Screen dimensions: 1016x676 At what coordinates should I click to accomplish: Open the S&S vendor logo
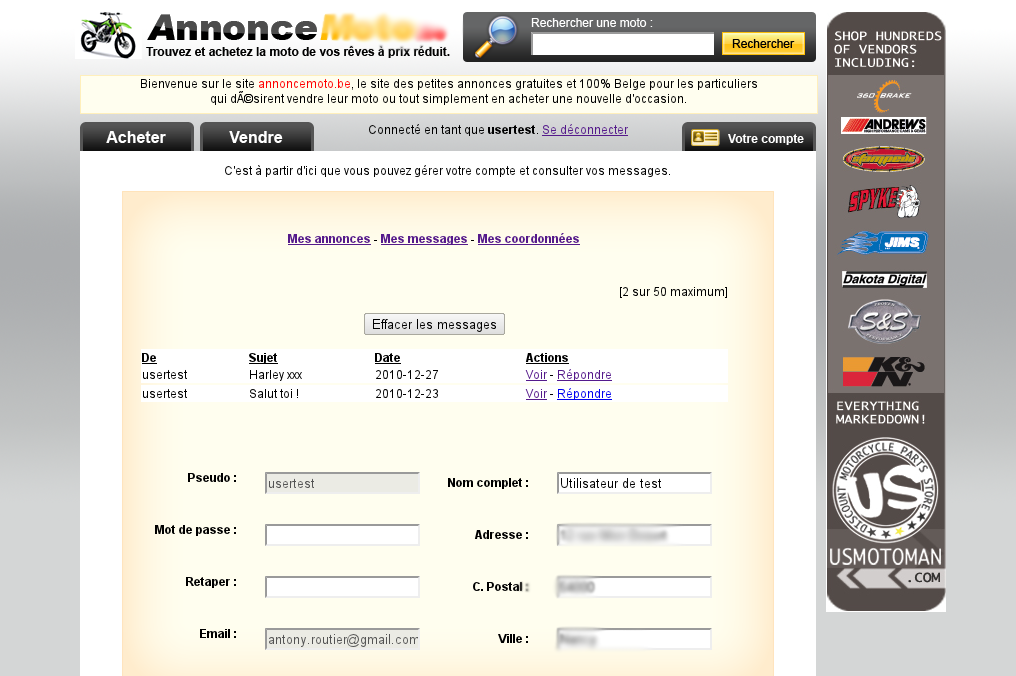(884, 322)
